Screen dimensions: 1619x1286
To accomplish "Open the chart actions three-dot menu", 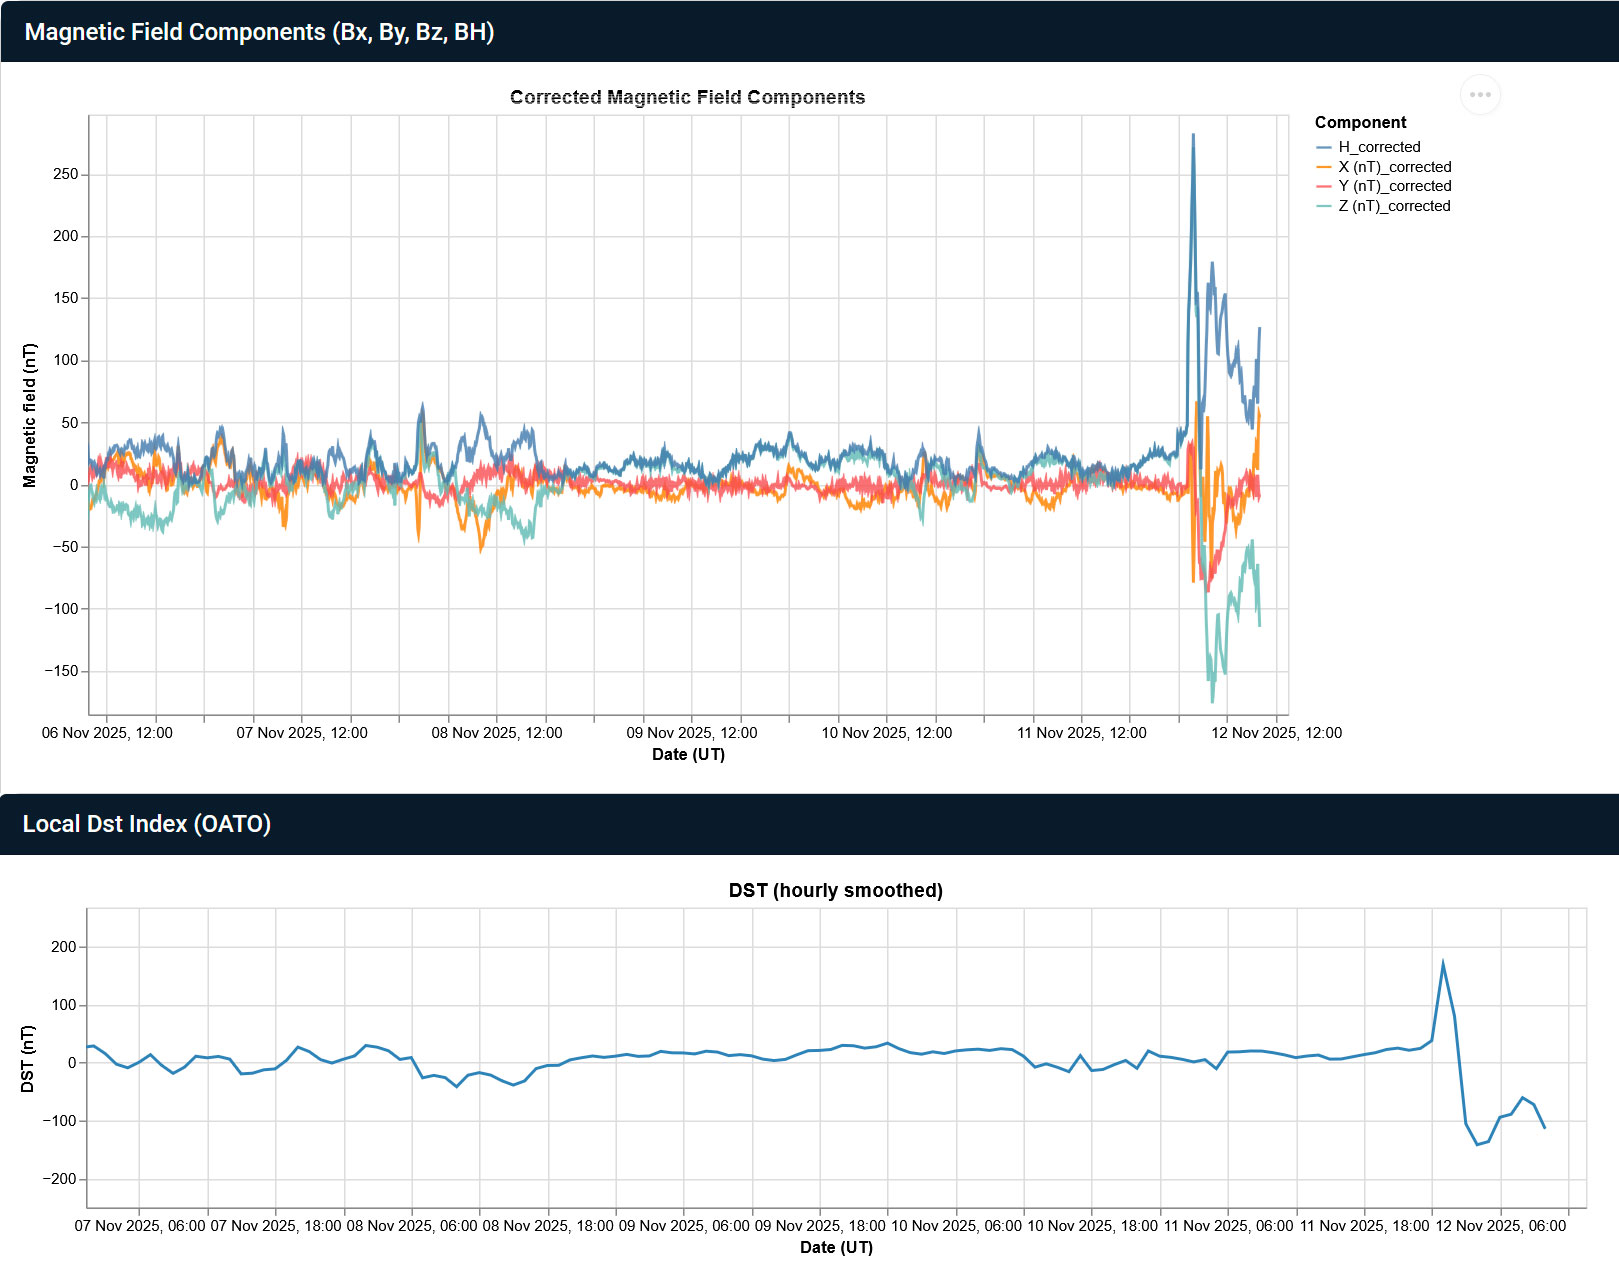I will pos(1480,95).
